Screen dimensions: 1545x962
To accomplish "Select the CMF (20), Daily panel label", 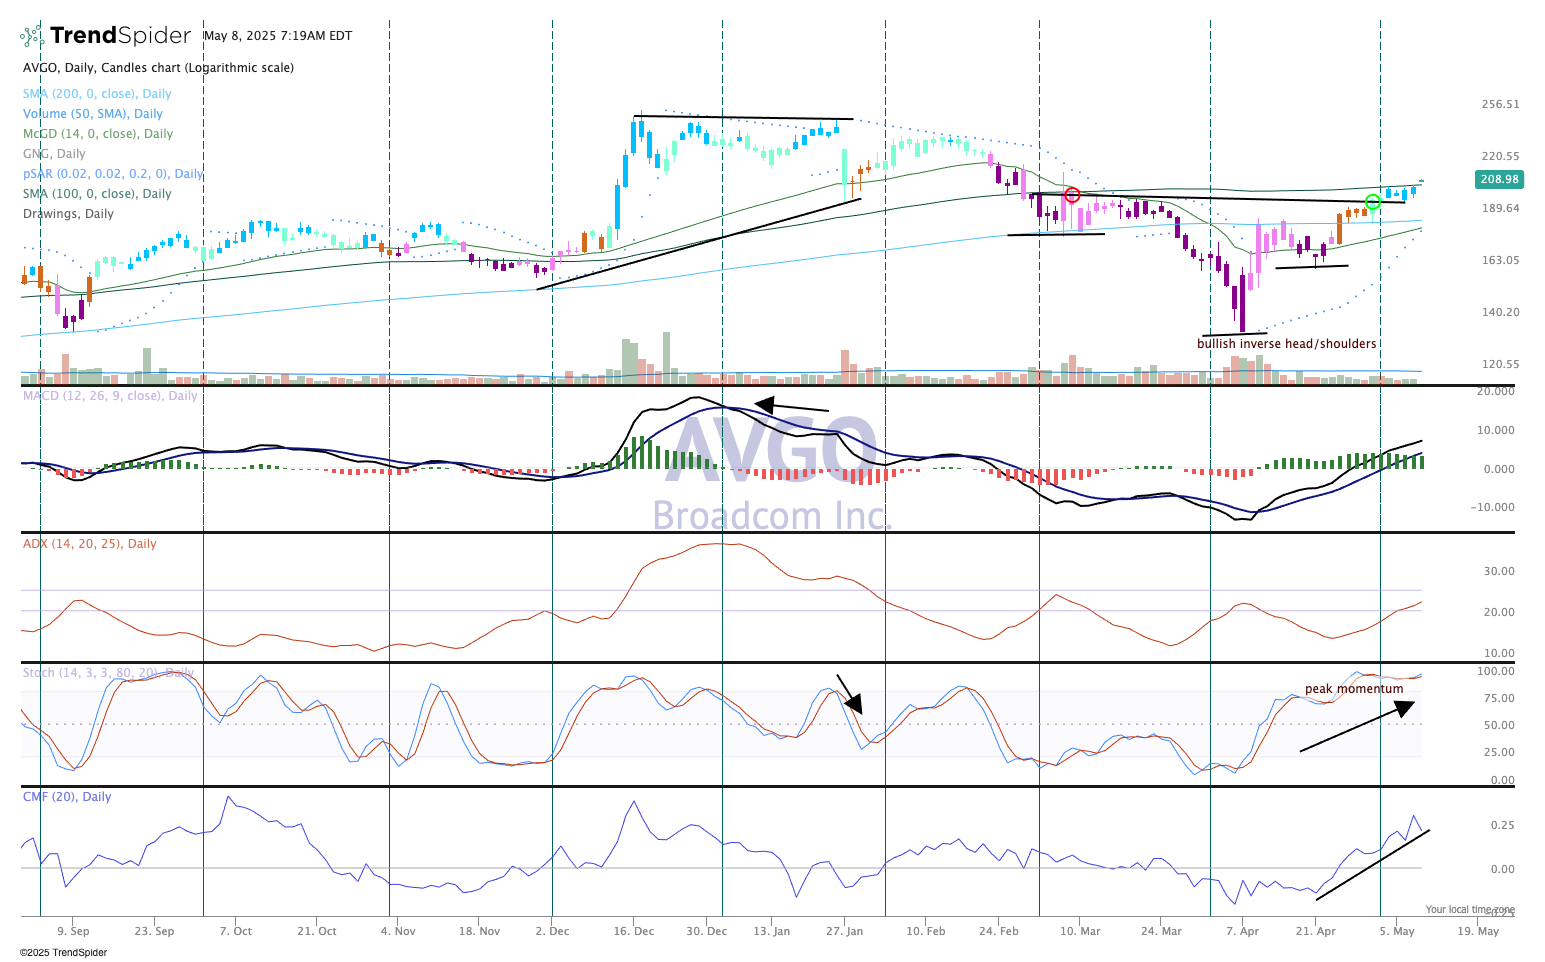I will [67, 797].
